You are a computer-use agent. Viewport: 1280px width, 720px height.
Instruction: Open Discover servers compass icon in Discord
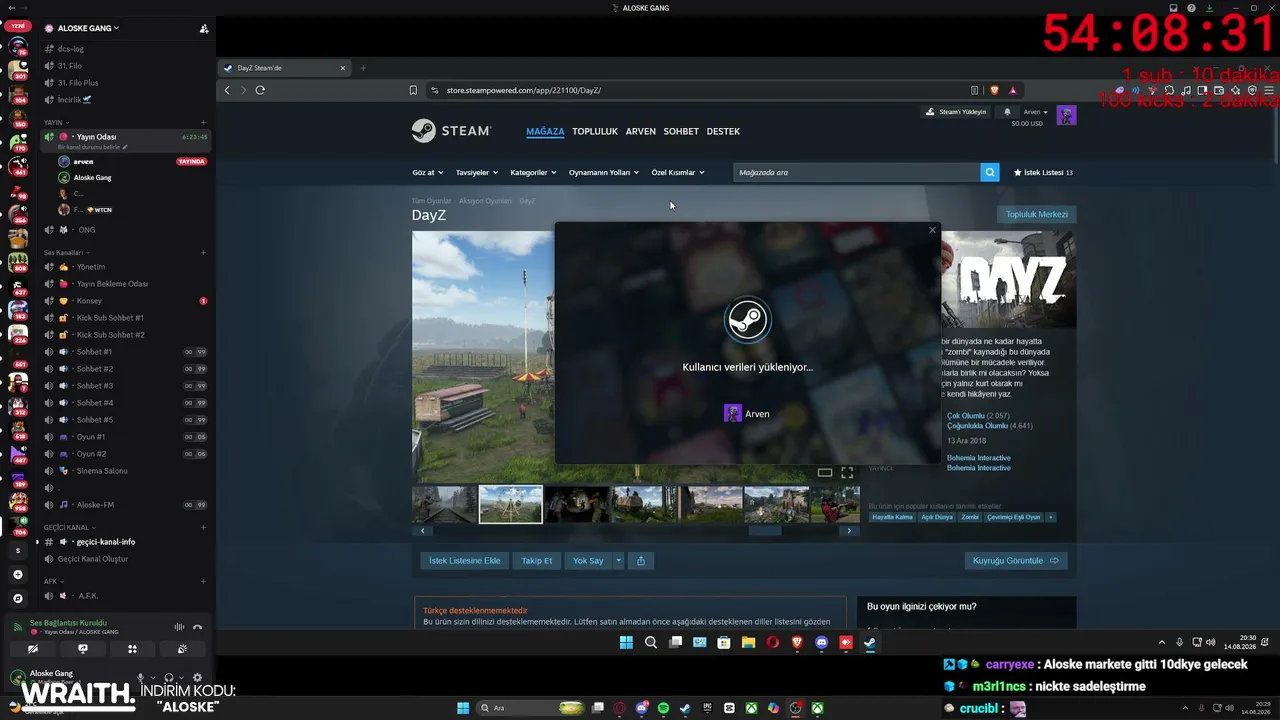tap(17, 598)
